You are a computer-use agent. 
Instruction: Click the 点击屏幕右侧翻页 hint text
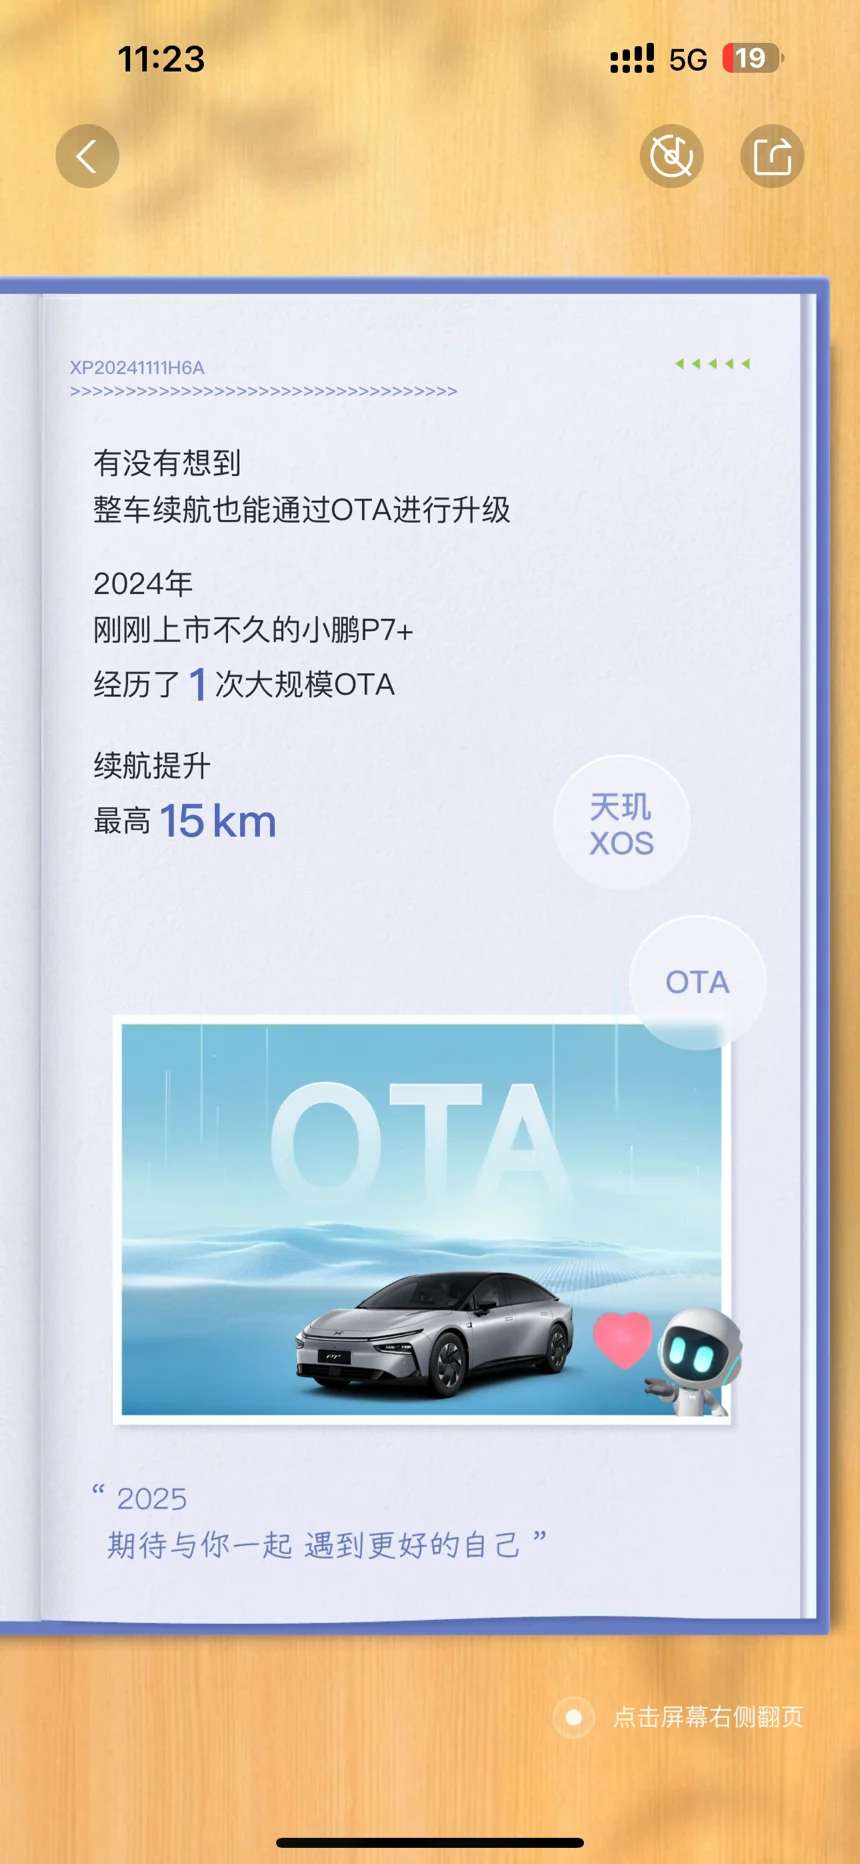point(708,1717)
